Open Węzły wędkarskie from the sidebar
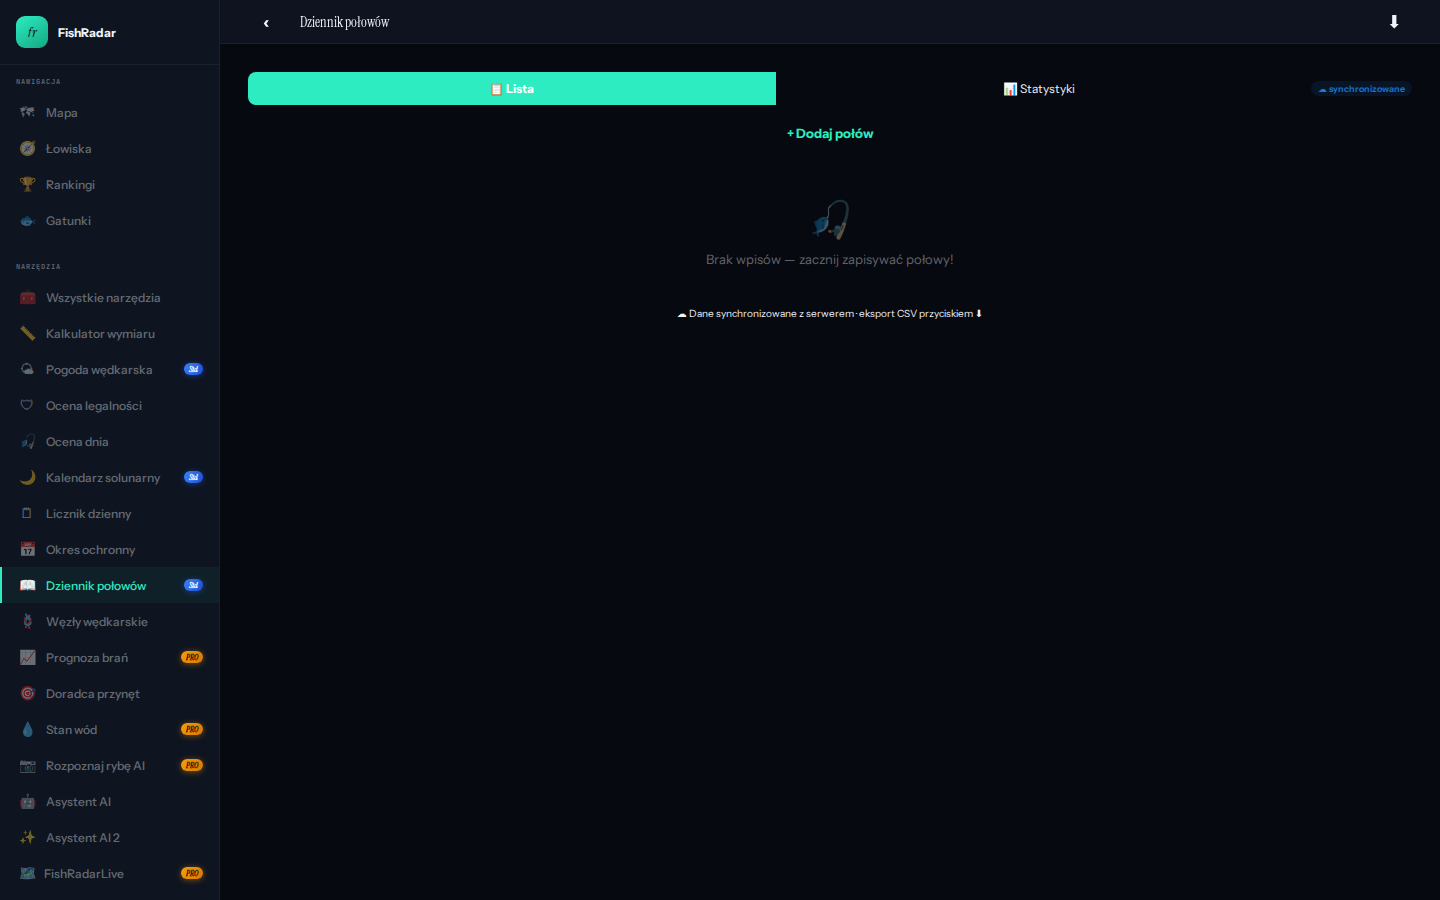The height and width of the screenshot is (900, 1440). click(97, 622)
